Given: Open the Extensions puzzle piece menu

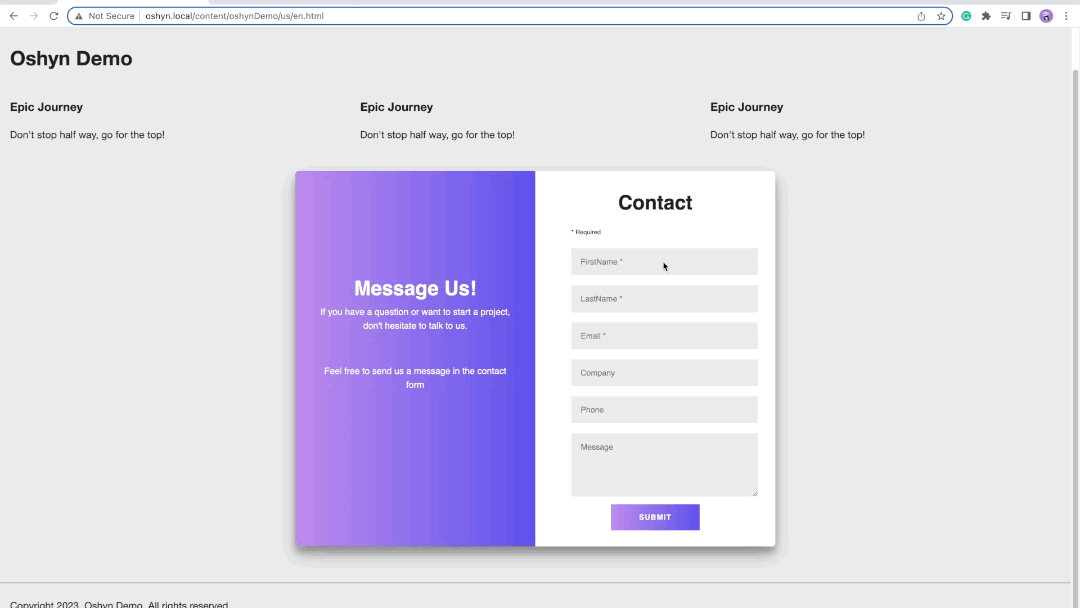Looking at the screenshot, I should pyautogui.click(x=986, y=16).
